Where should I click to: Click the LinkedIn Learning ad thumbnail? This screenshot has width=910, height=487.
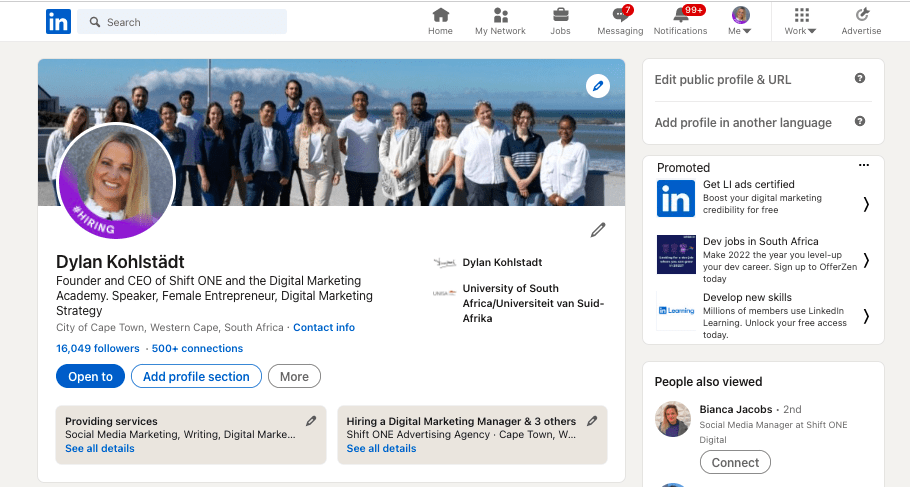(676, 311)
